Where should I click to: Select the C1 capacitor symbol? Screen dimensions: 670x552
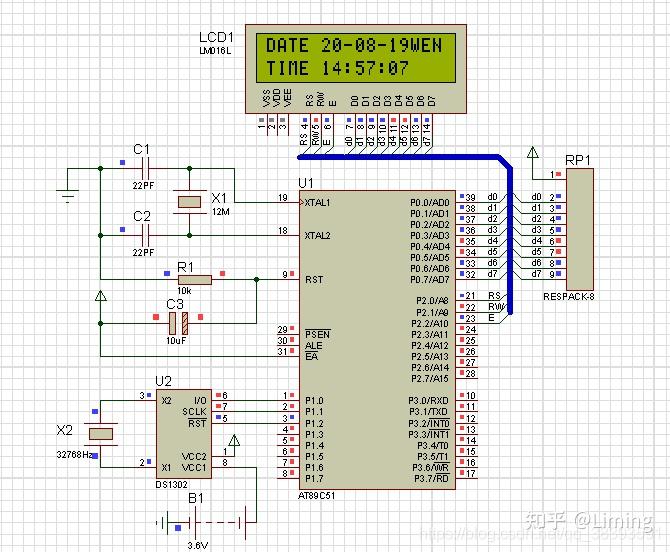click(145, 168)
